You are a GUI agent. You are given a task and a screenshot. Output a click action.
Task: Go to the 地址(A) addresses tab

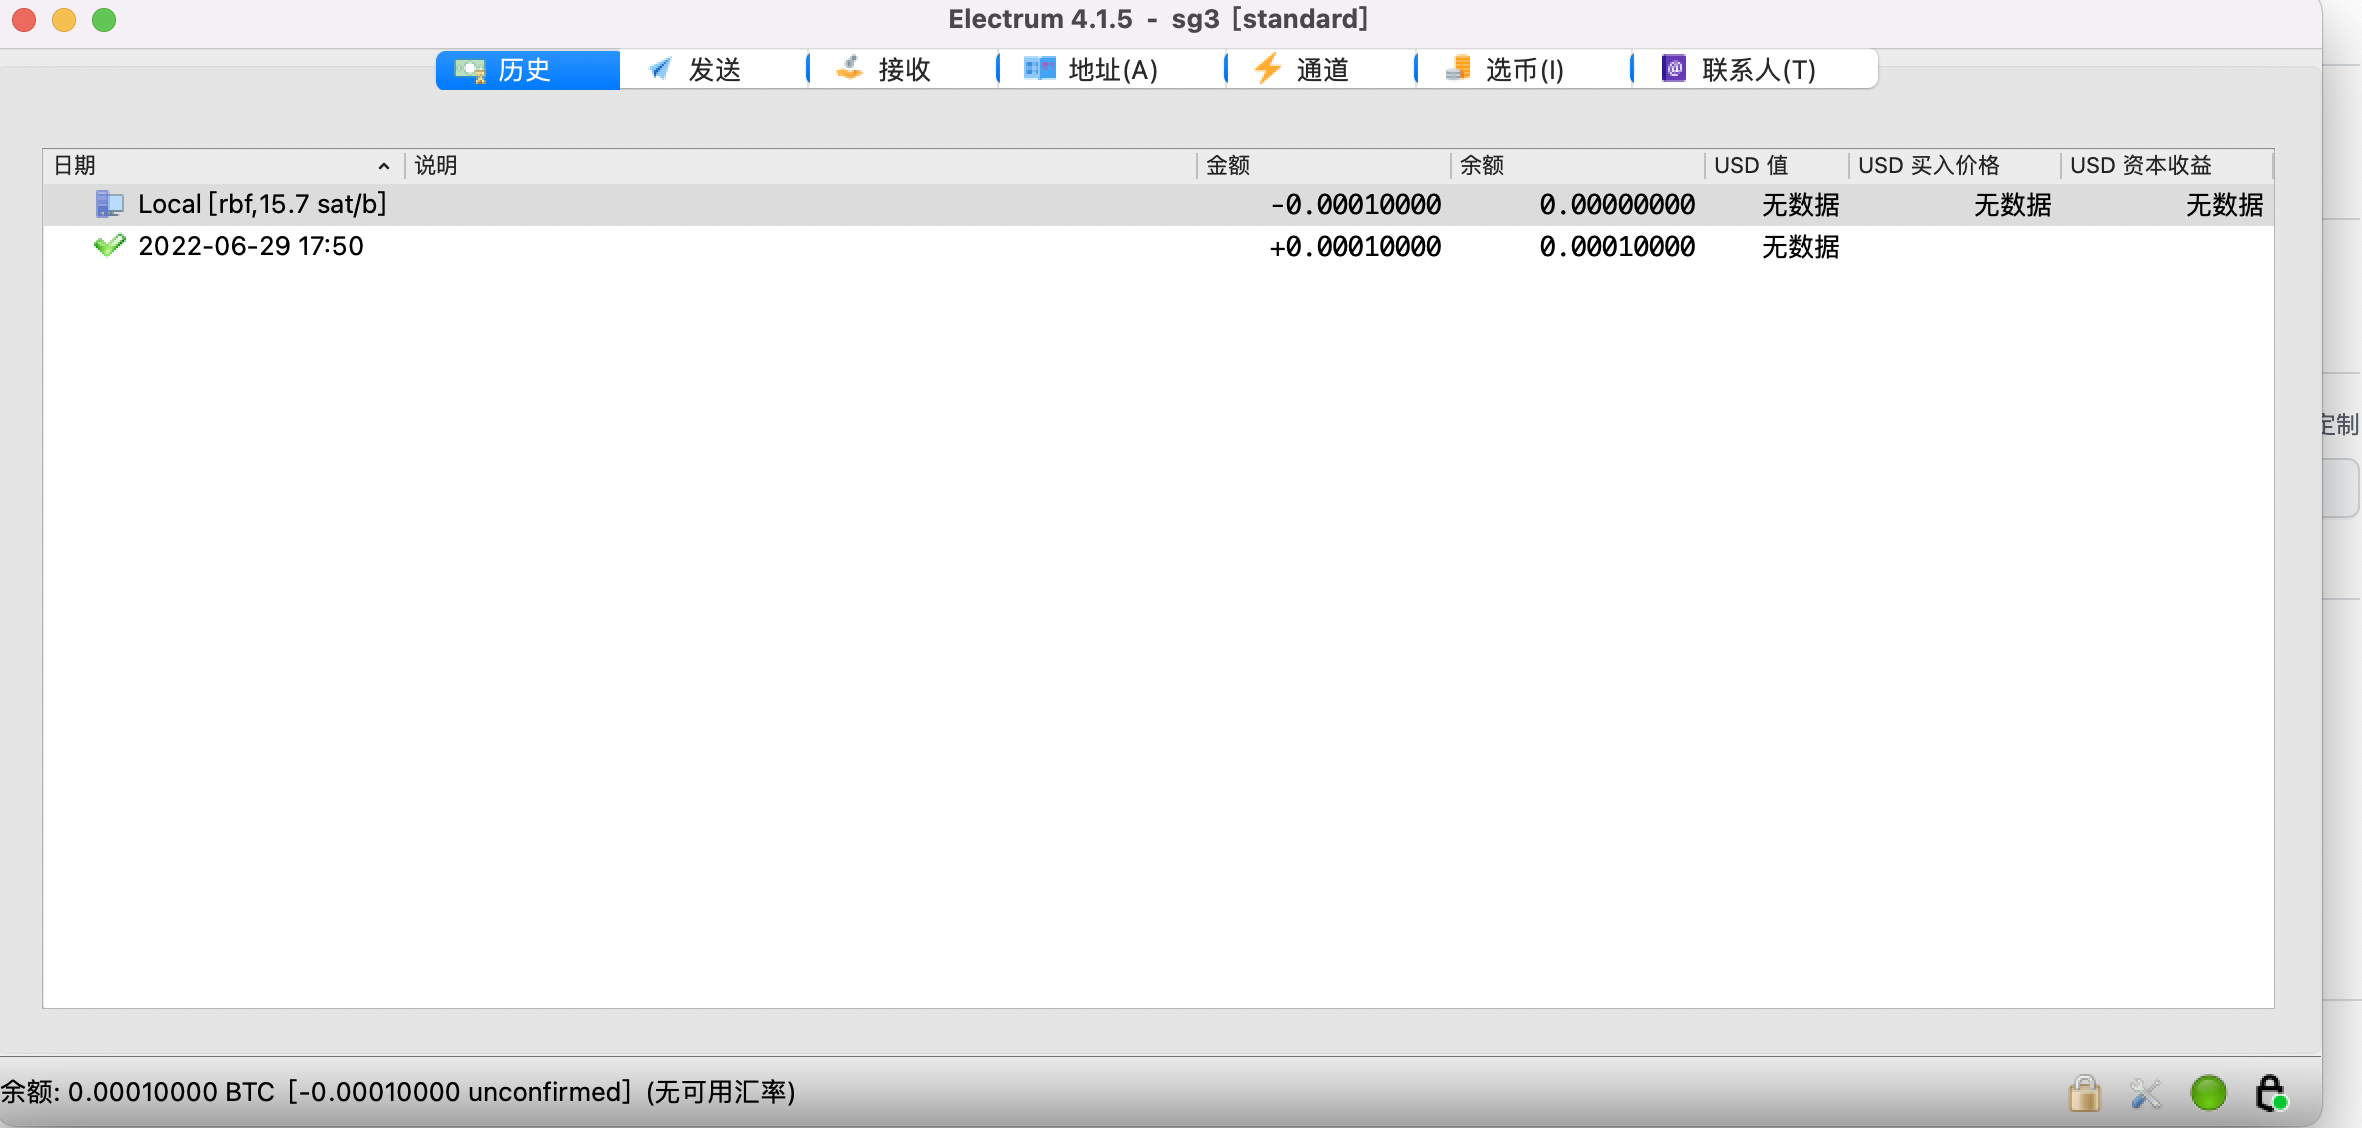coord(1111,70)
